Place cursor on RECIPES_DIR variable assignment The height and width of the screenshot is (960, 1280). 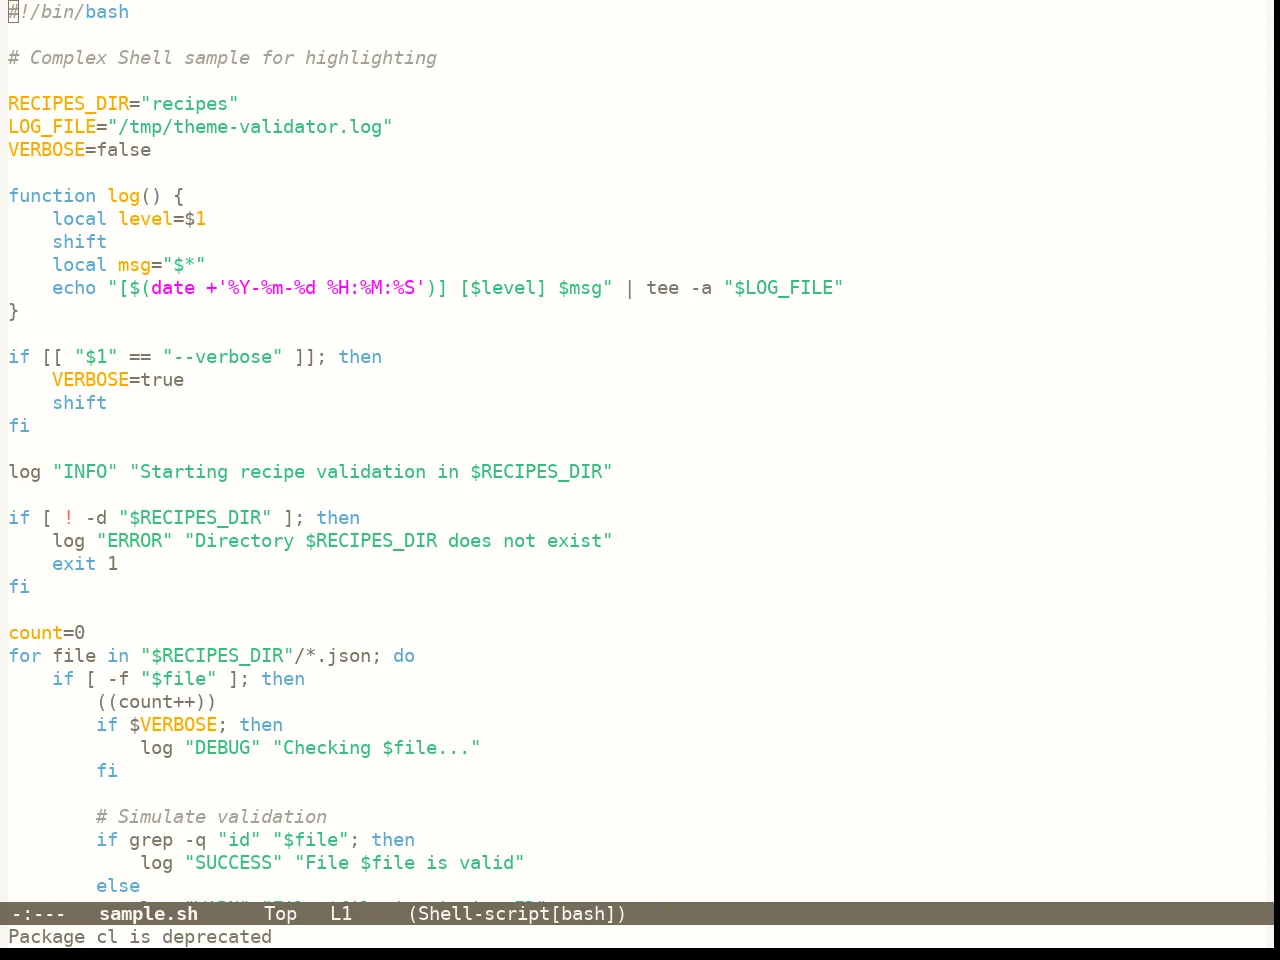pos(123,104)
